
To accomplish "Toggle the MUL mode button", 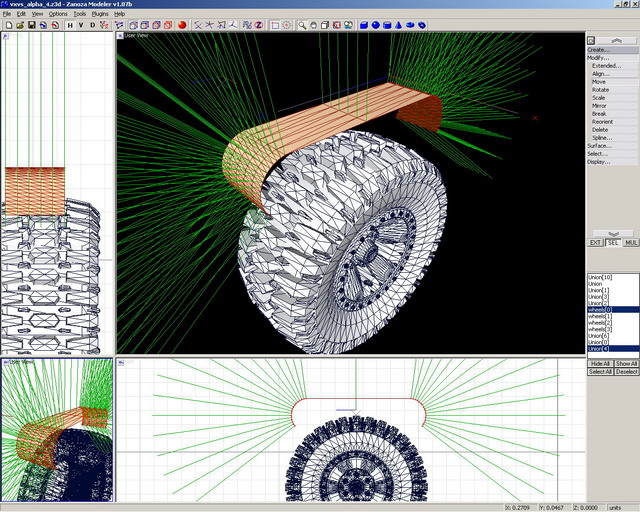I will click(x=630, y=243).
